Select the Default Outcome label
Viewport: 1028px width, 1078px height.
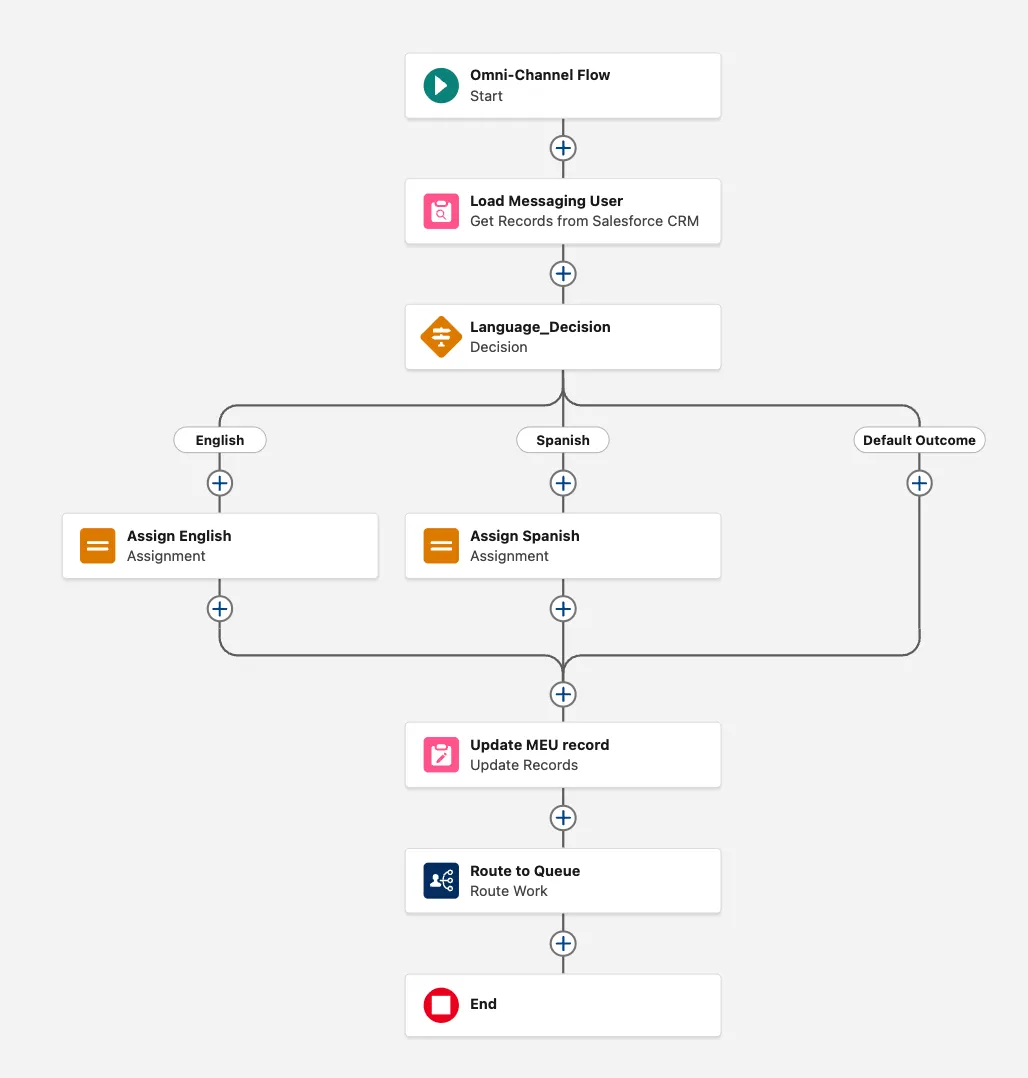919,440
